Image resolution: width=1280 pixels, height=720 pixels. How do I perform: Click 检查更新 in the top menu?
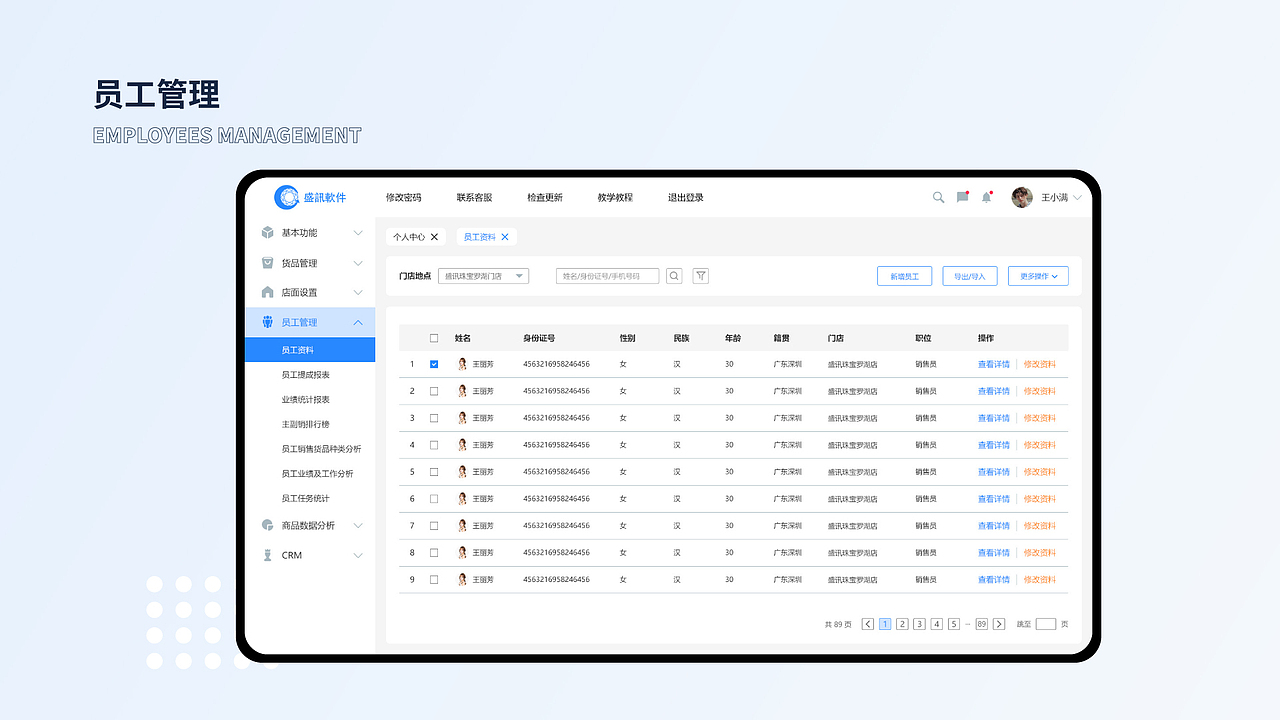click(x=545, y=198)
